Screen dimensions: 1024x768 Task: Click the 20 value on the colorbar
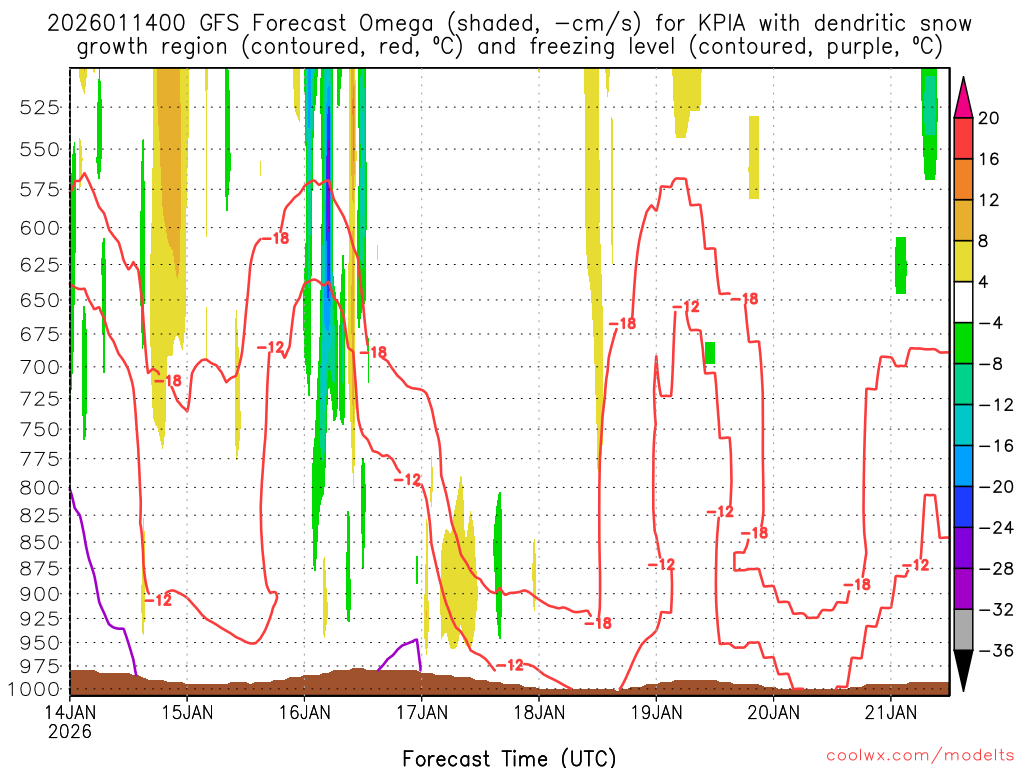(989, 118)
